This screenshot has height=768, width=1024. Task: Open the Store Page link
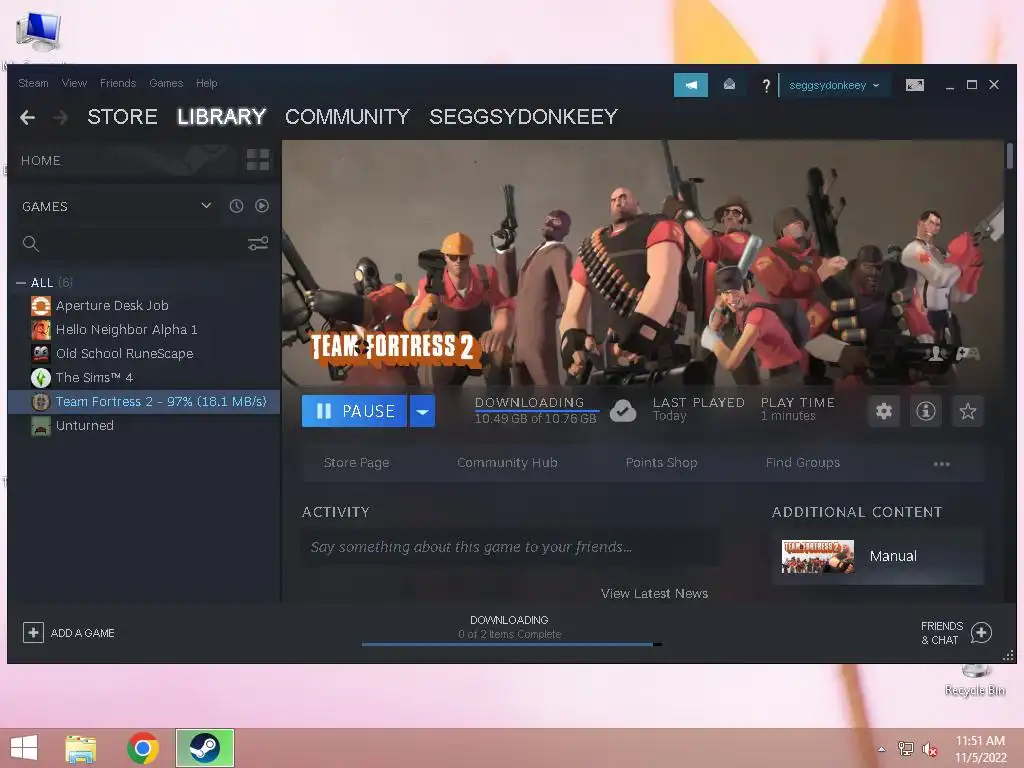(x=357, y=463)
